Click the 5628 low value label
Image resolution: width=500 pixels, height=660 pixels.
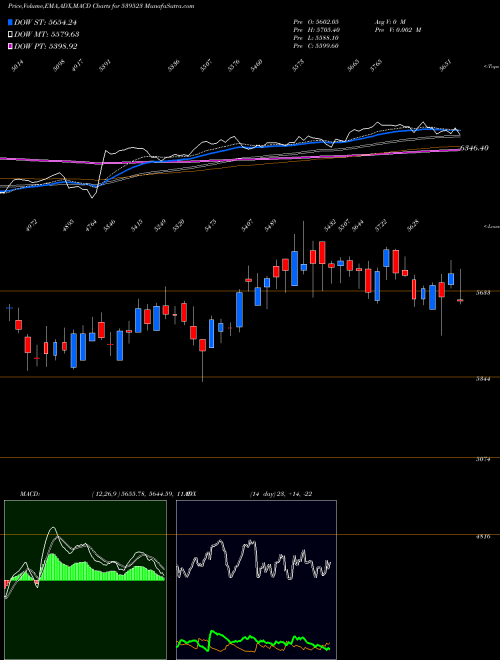414,226
